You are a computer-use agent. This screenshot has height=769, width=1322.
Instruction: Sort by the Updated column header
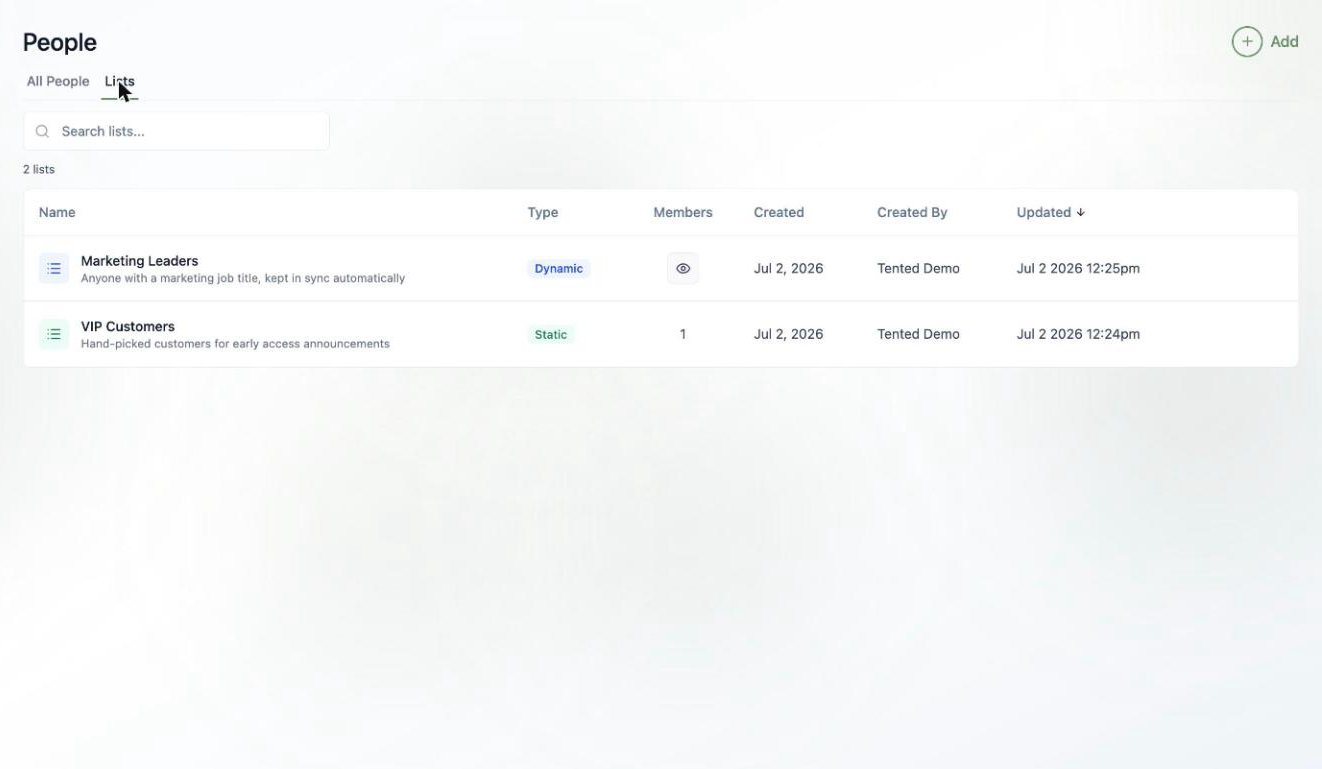point(1044,212)
